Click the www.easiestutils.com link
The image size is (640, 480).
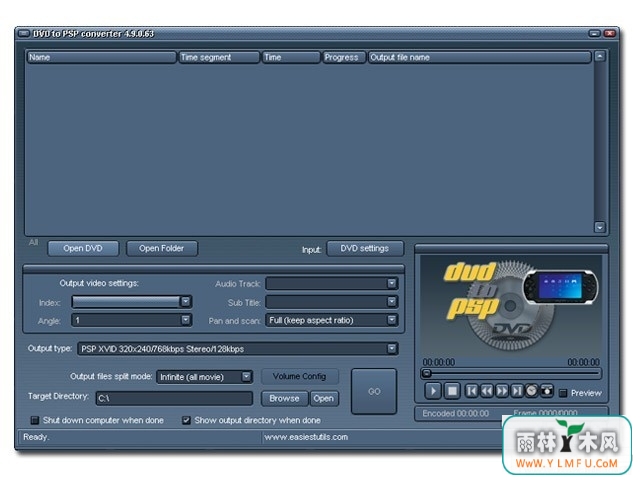tap(306, 437)
